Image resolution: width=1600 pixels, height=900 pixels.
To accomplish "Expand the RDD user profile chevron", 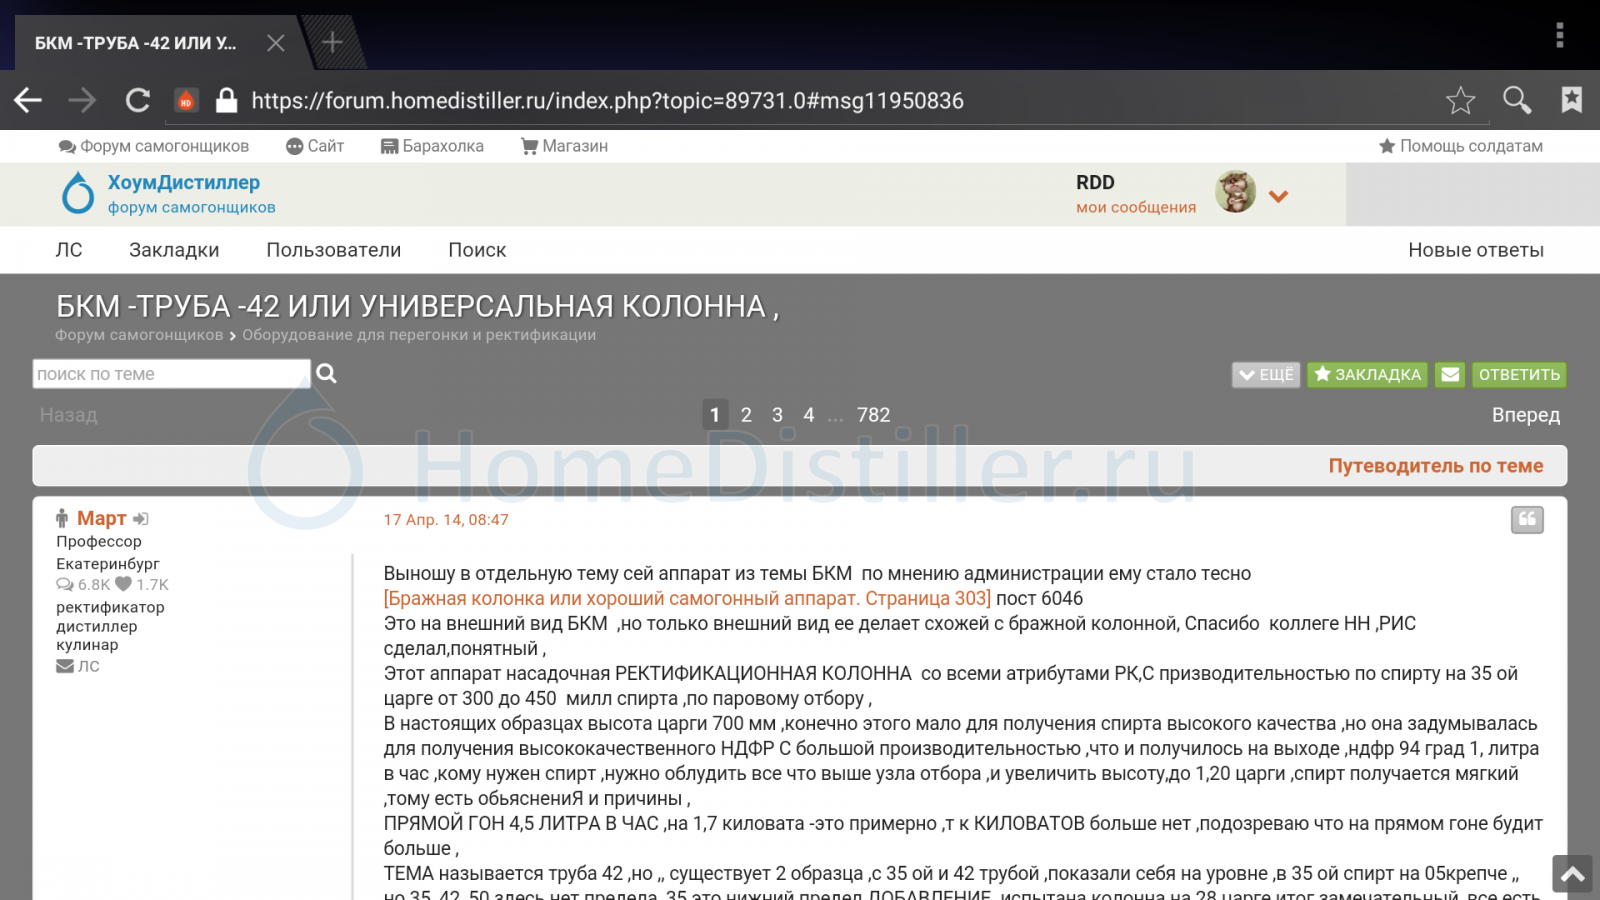I will pyautogui.click(x=1278, y=196).
